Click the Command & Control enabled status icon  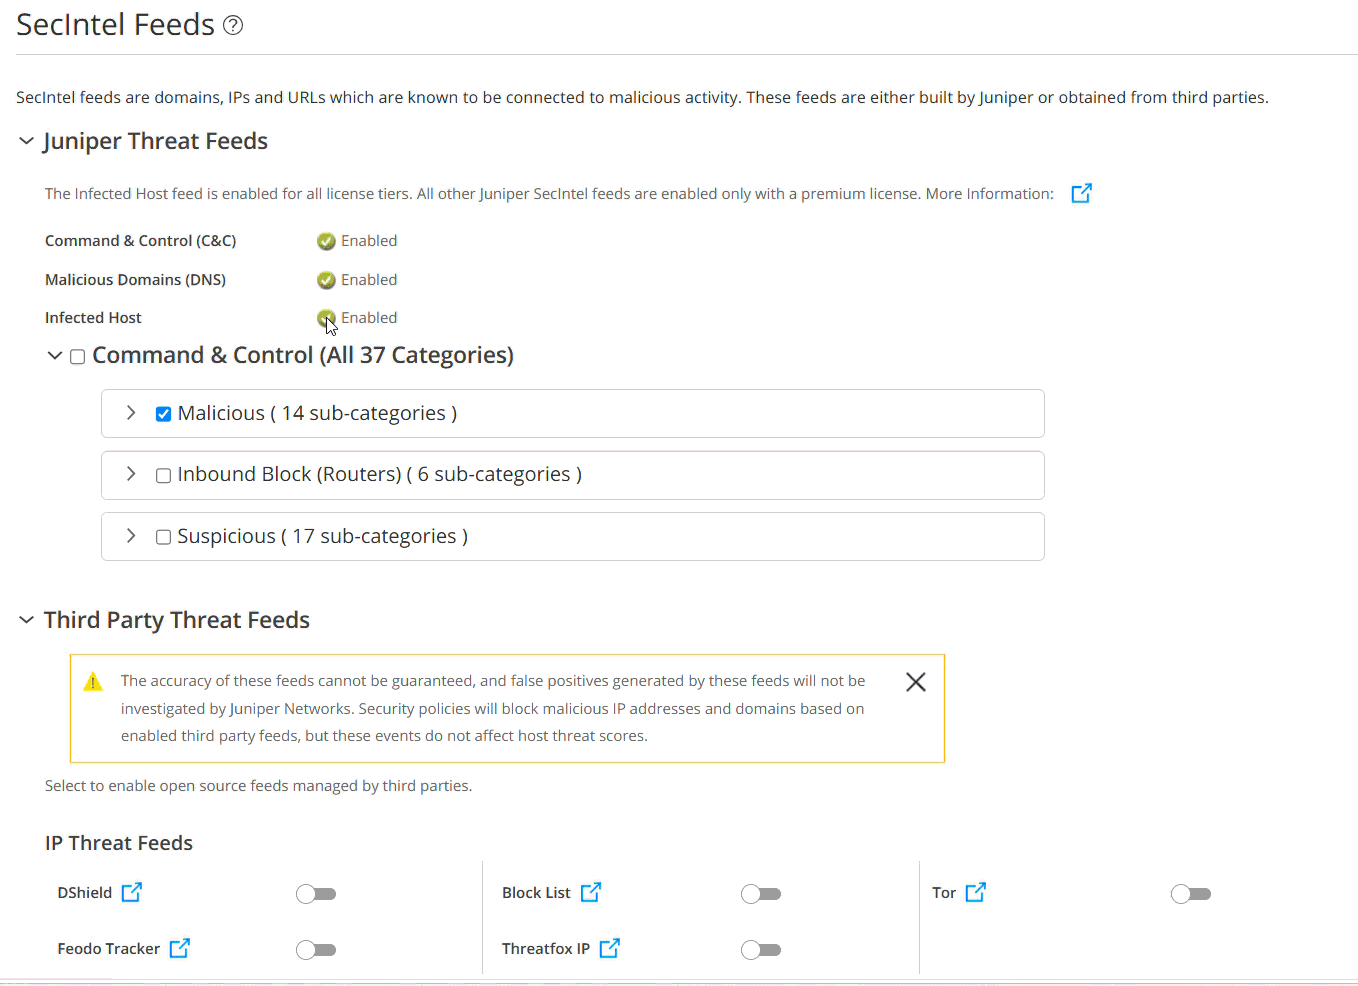326,241
